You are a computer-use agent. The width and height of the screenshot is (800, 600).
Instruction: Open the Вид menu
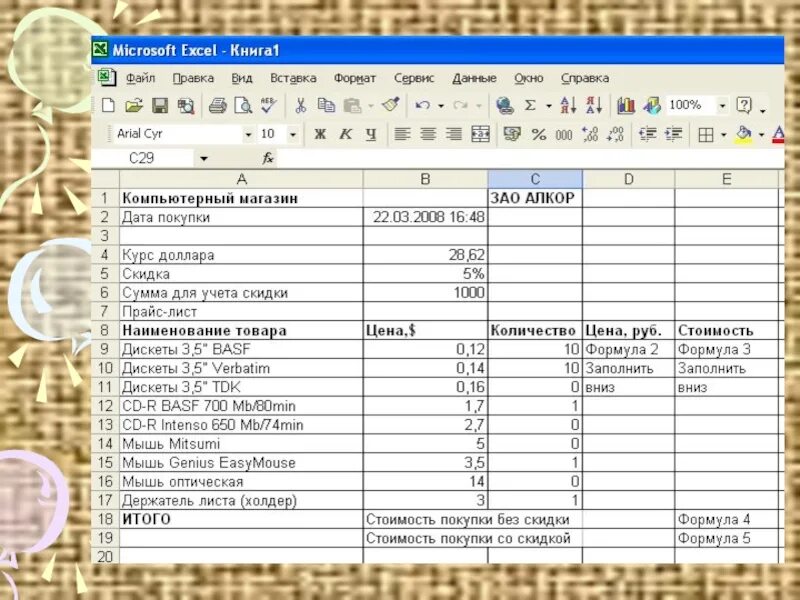pyautogui.click(x=242, y=78)
